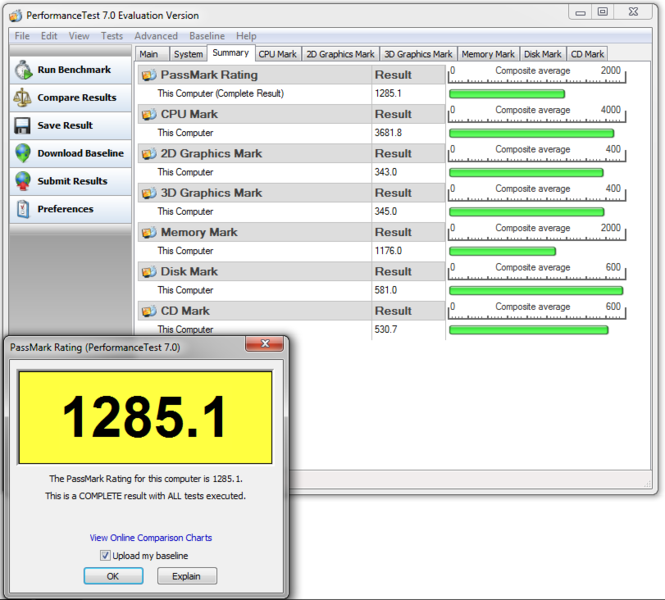The width and height of the screenshot is (665, 600).
Task: Click the Save Result floppy disk icon
Action: pyautogui.click(x=22, y=126)
